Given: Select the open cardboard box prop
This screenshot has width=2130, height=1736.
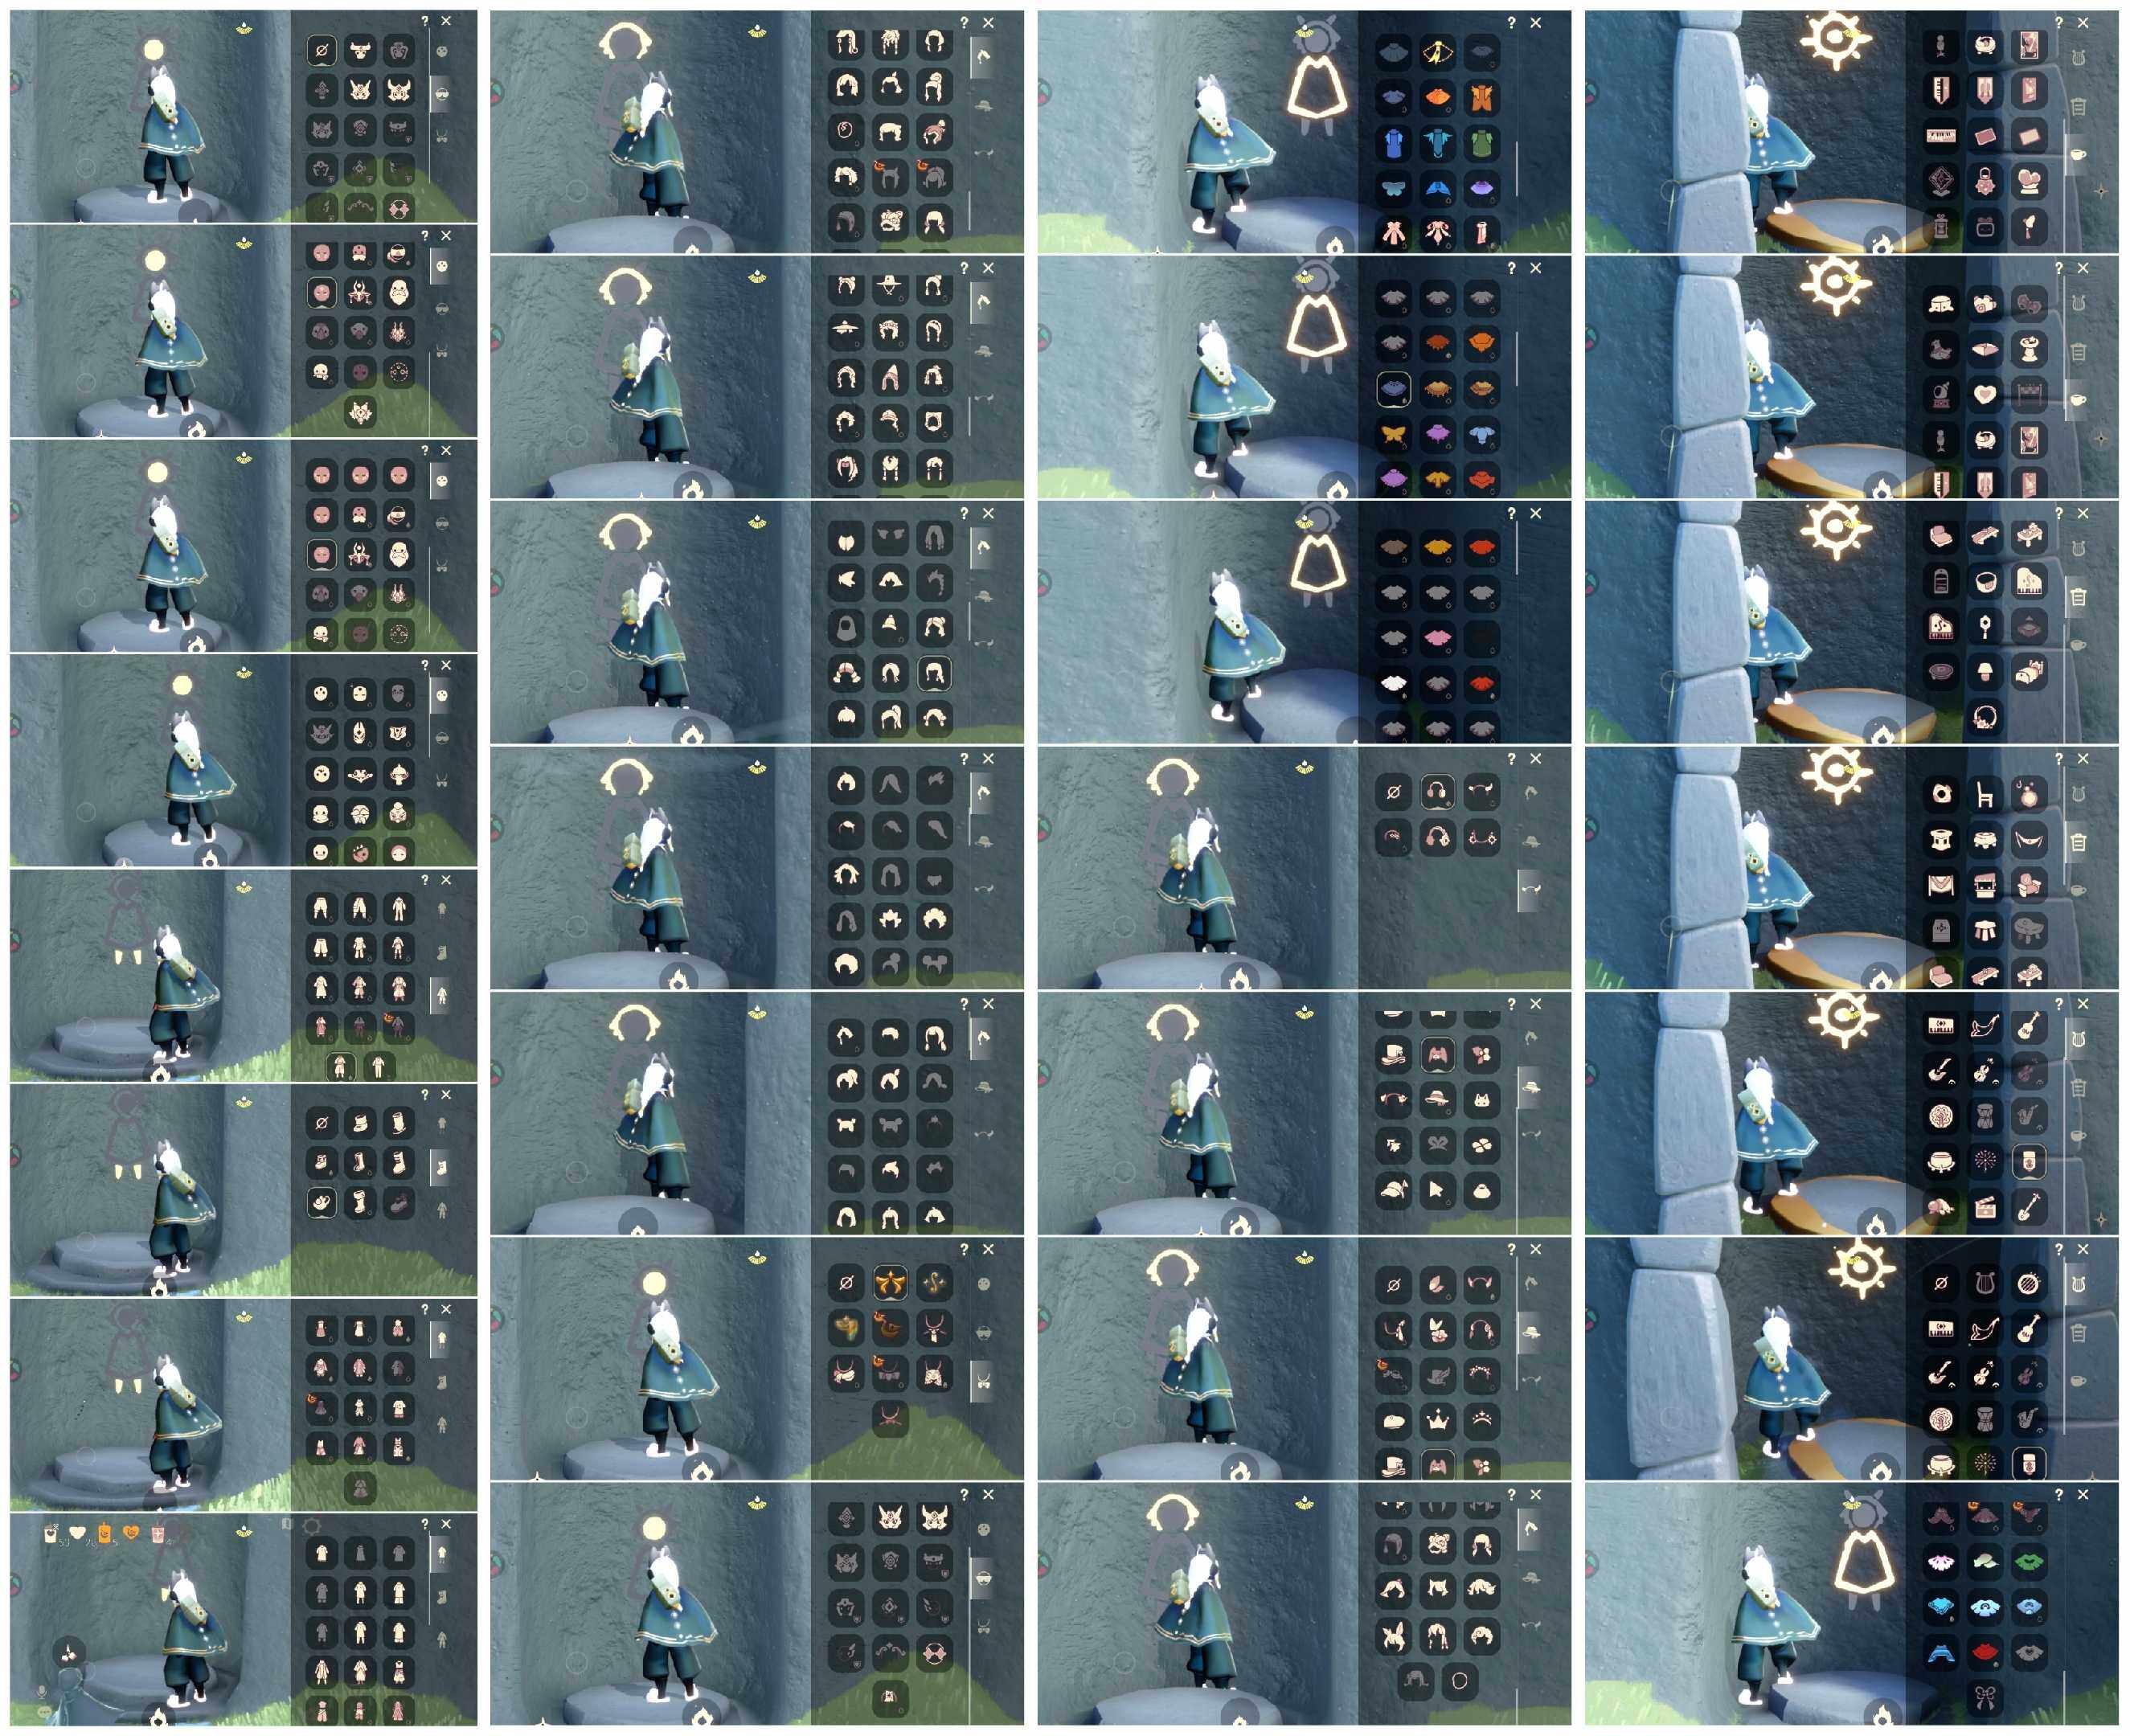Looking at the screenshot, I should (1985, 349).
